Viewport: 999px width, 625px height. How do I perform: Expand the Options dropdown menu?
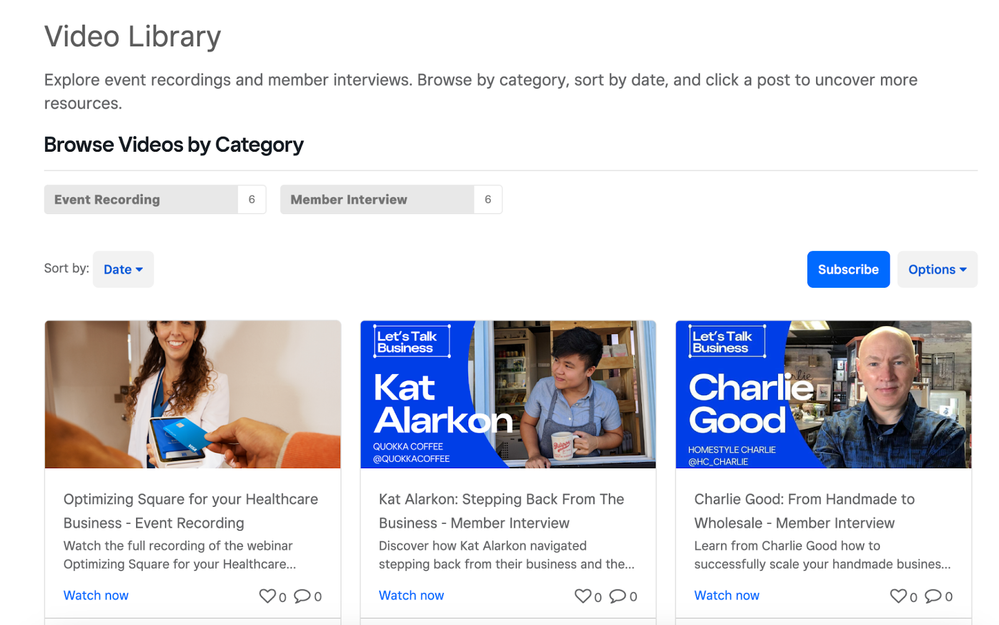click(937, 270)
